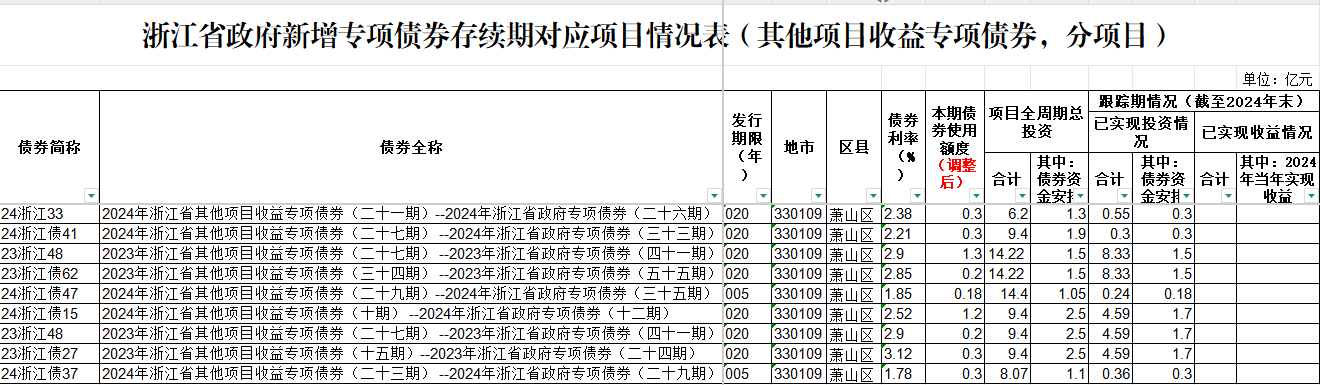Open 合计 filter under 项目全周期总投资
The image size is (1320, 385).
coord(1022,196)
